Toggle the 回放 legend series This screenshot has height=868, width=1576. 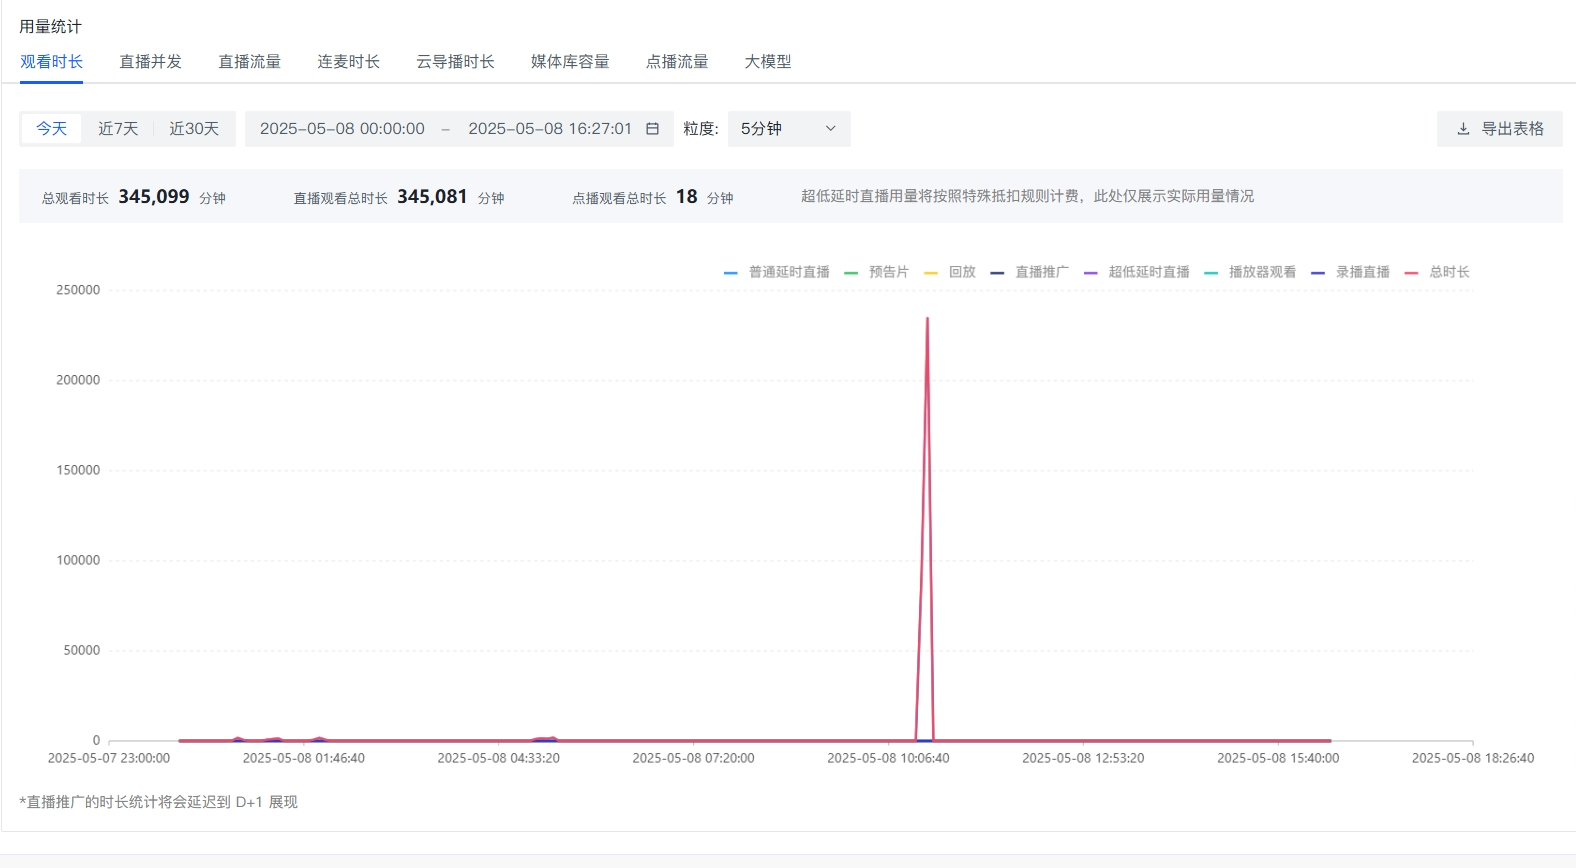950,272
